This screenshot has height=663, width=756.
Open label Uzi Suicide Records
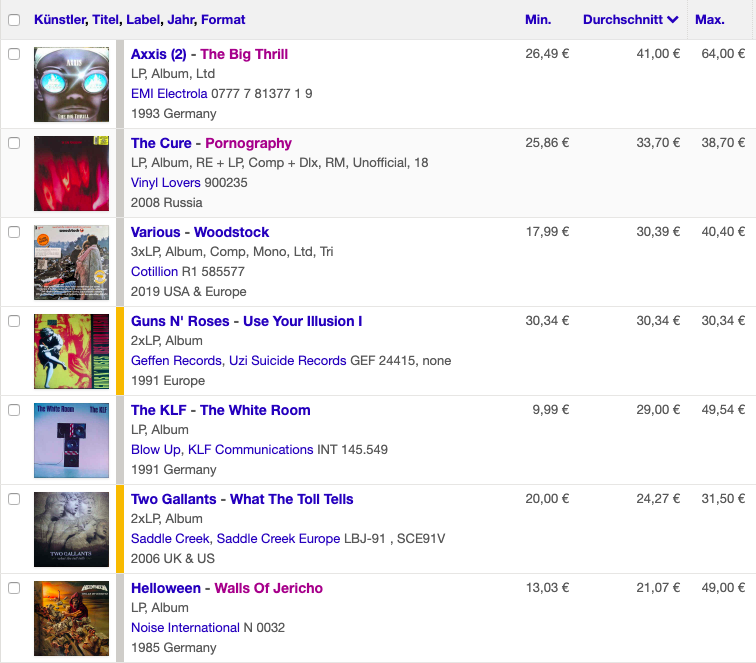[x=288, y=361]
